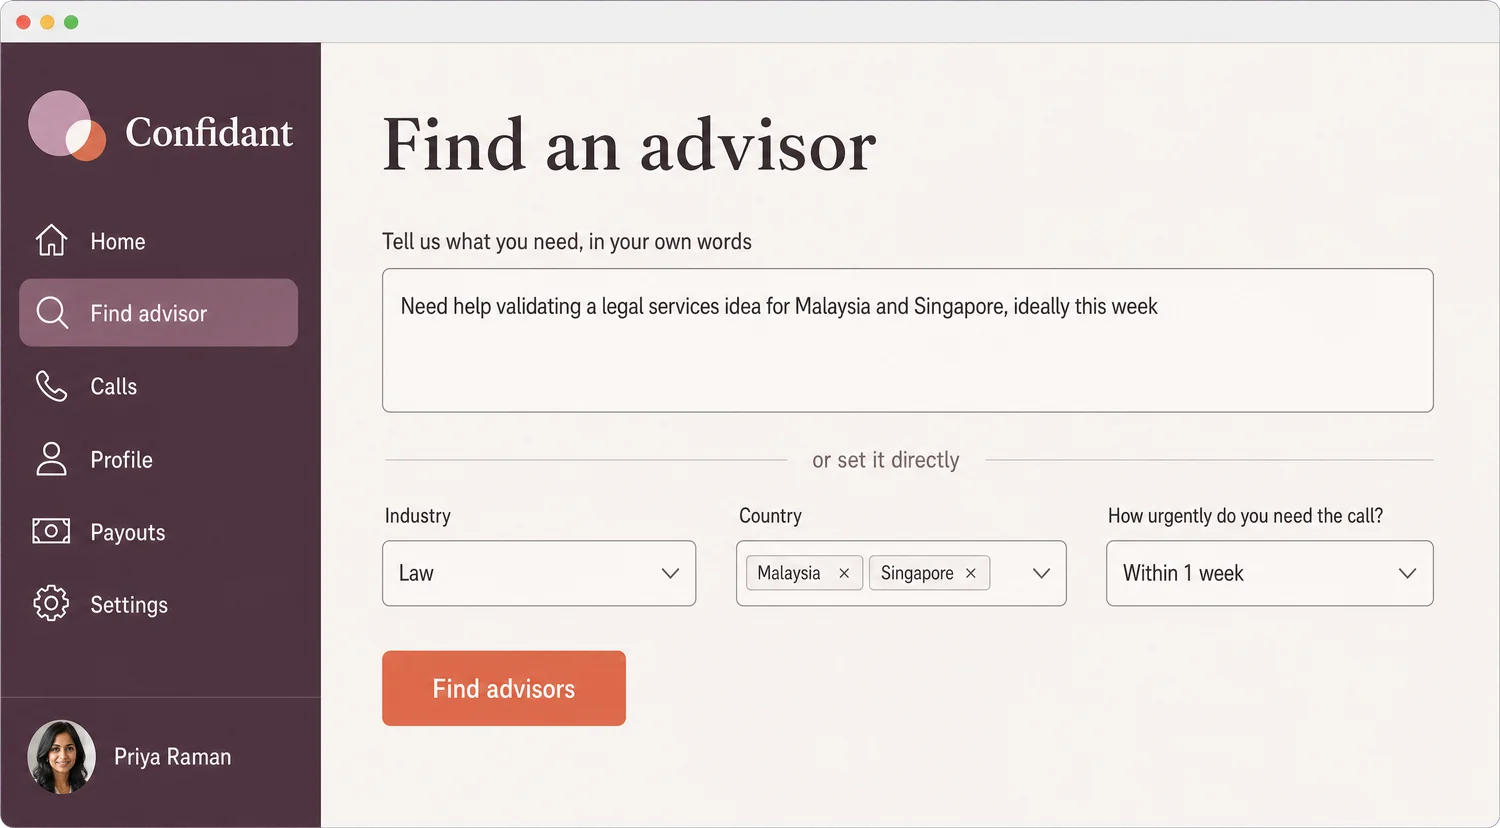Screen dimensions: 1500x828
Task: Click Priya Raman's avatar photo
Action: [61, 757]
